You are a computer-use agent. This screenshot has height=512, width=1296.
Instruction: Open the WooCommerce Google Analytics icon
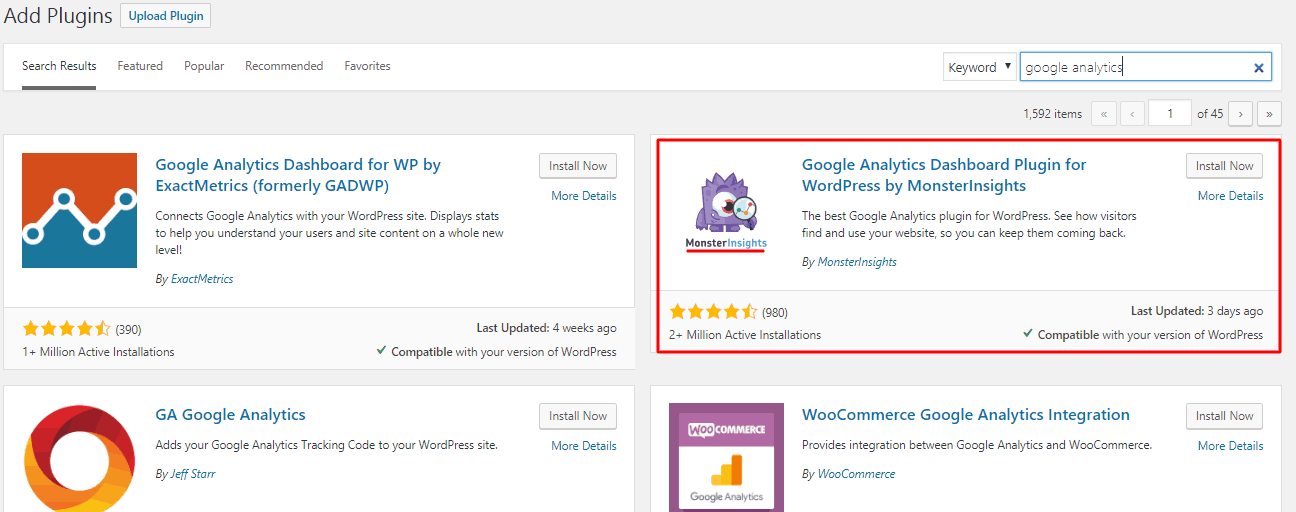(726, 458)
